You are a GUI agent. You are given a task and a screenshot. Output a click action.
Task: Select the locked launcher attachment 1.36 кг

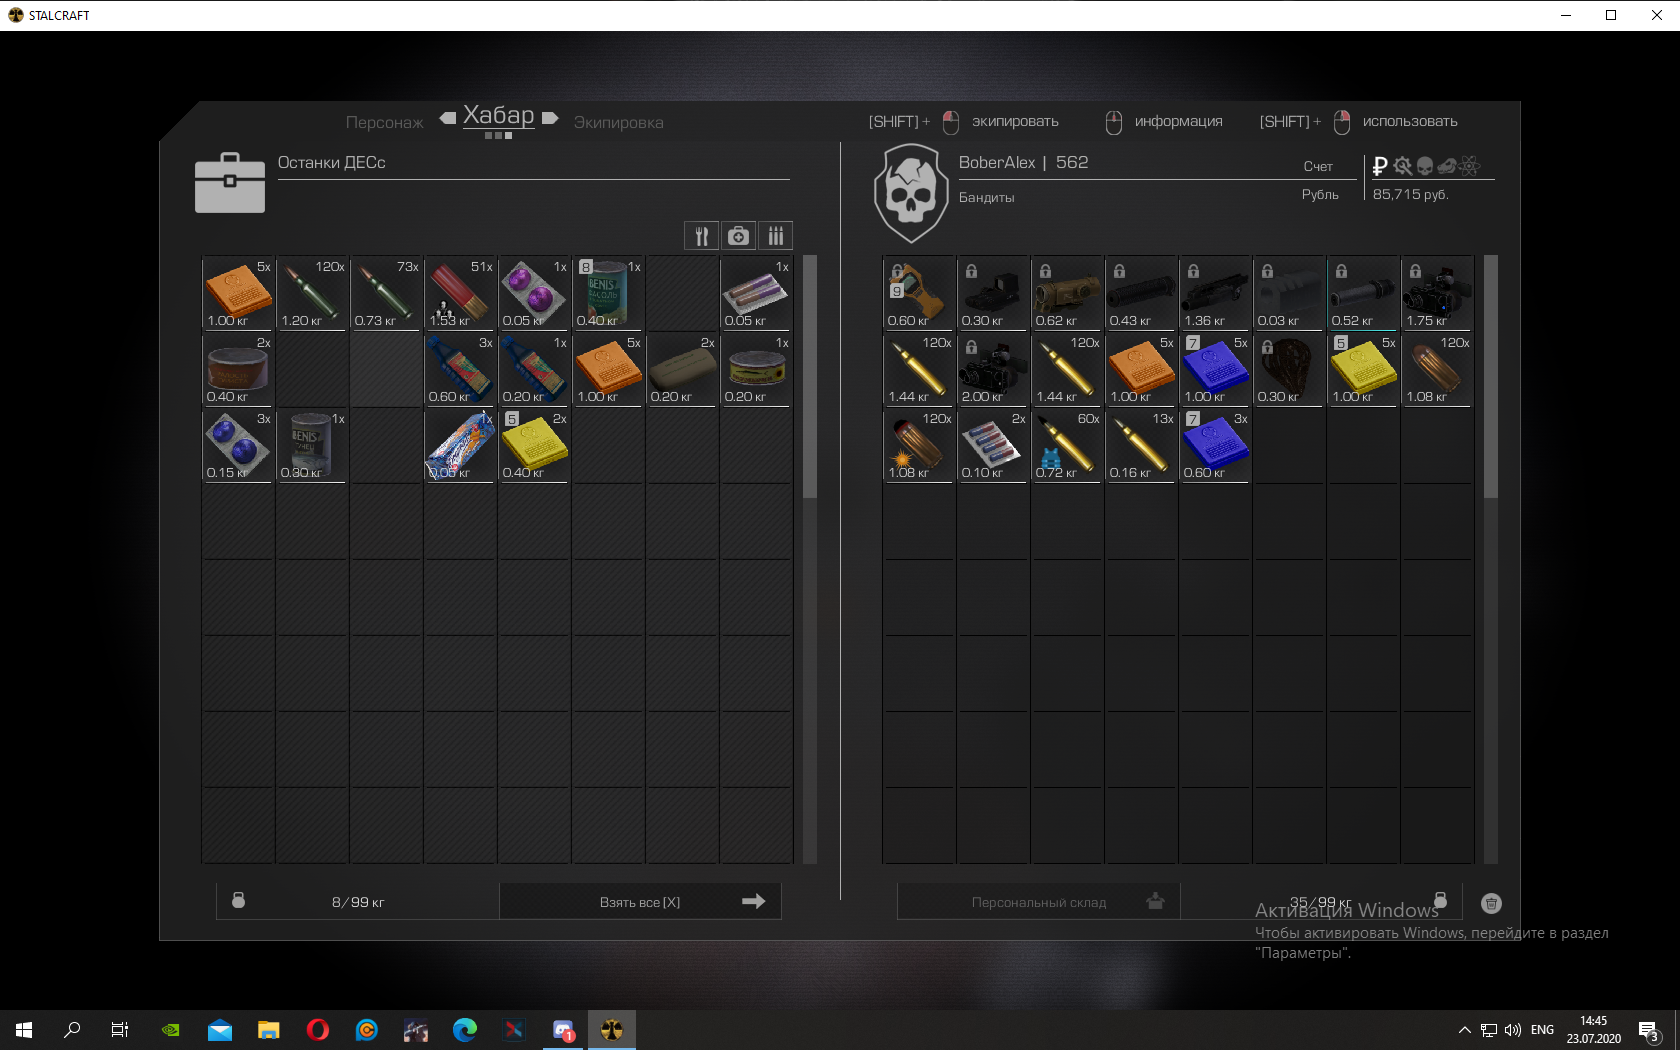coord(1215,293)
